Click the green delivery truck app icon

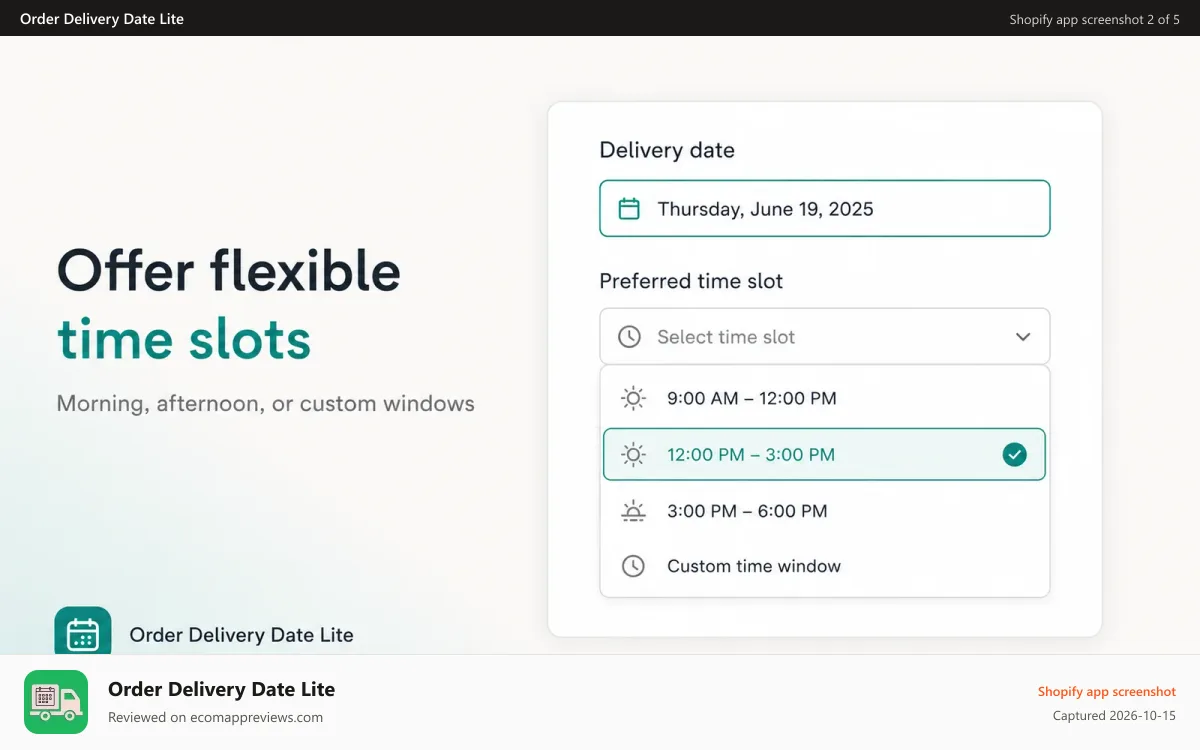[x=56, y=702]
